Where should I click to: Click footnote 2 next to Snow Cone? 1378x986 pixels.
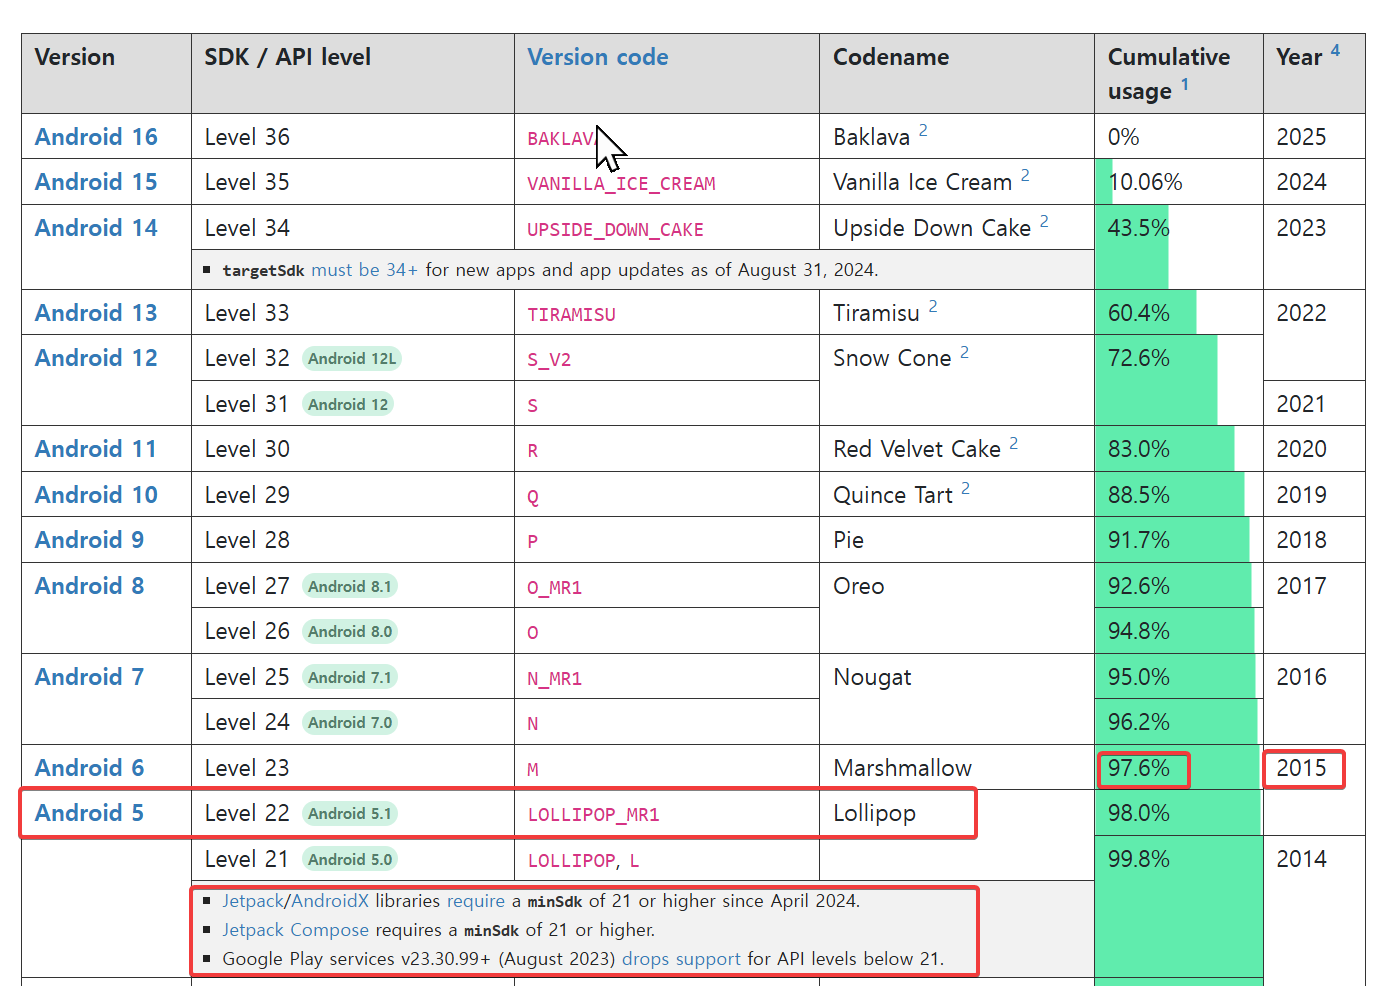964,352
